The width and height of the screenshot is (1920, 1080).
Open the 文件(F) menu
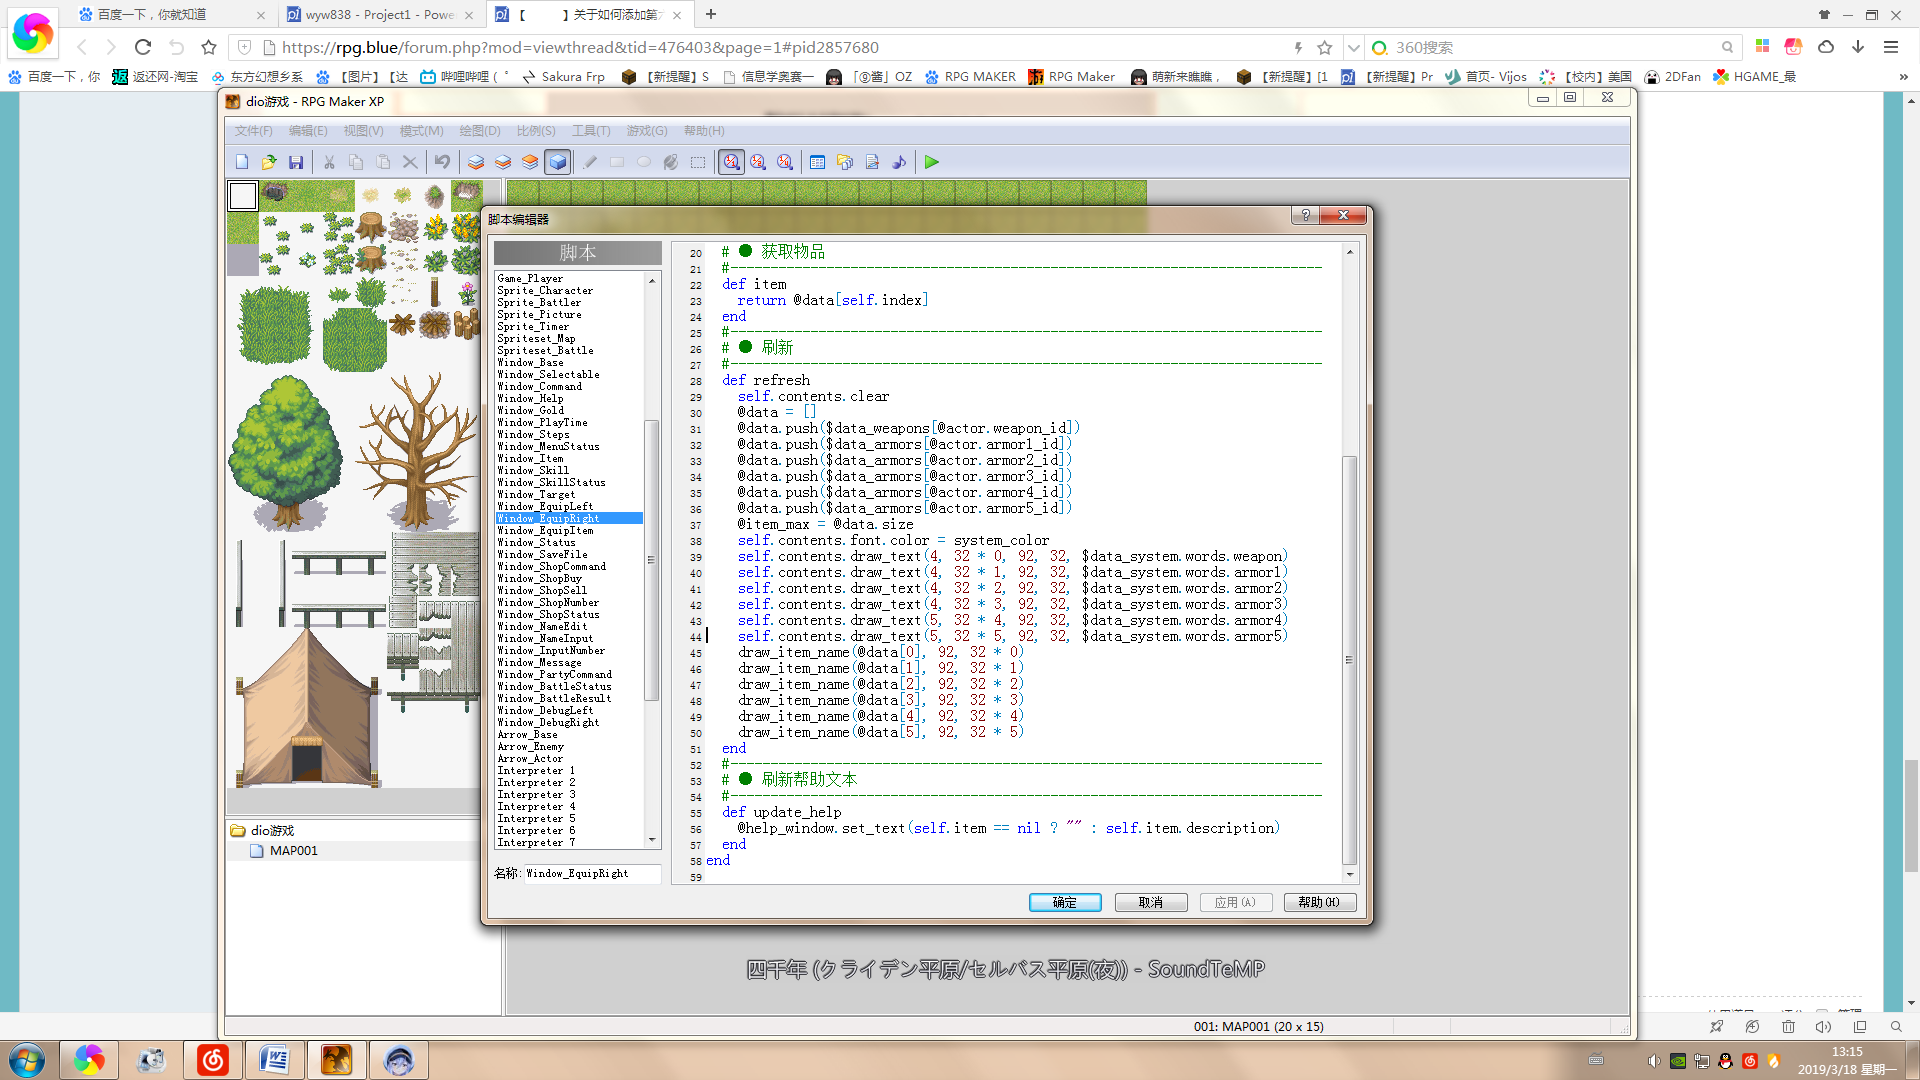253,131
